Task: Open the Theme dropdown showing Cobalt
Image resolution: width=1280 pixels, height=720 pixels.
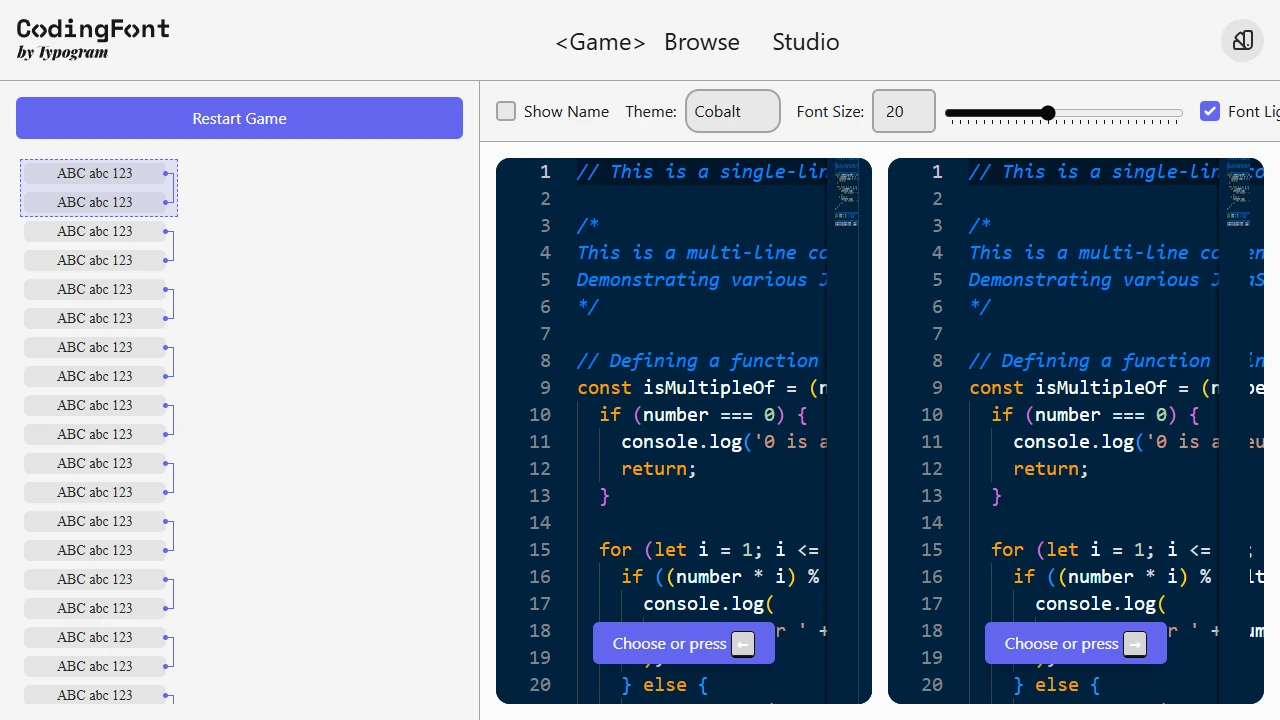Action: tap(732, 111)
